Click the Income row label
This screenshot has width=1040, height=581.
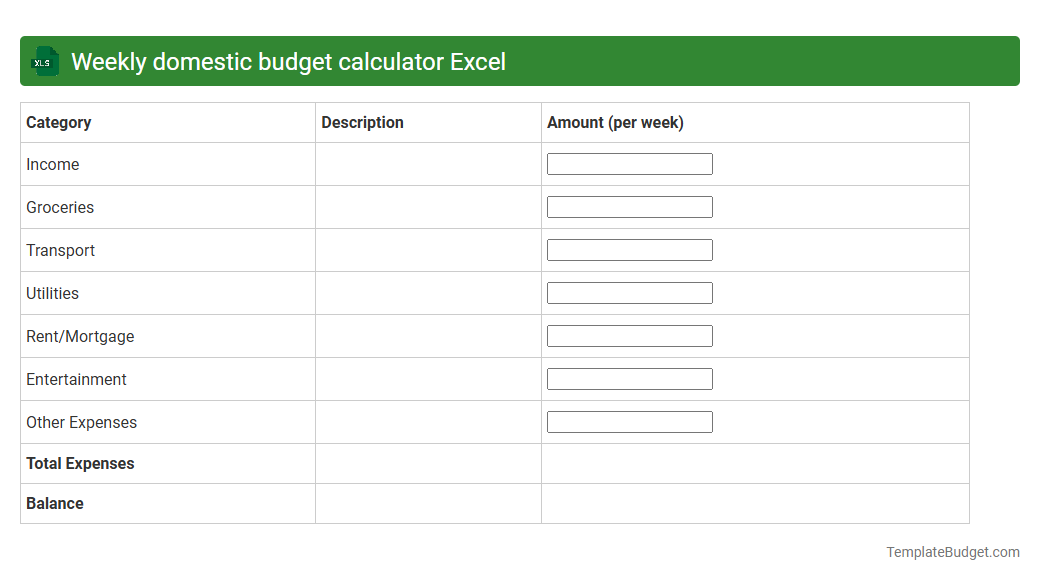pos(52,164)
